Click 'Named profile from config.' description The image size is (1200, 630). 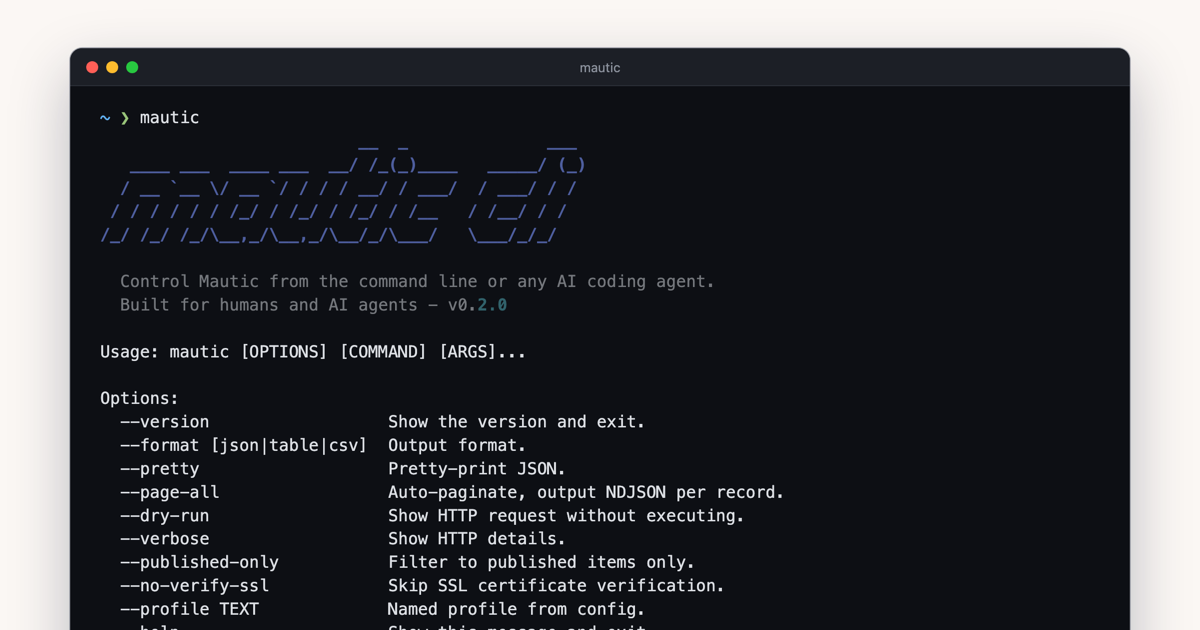click(x=517, y=609)
